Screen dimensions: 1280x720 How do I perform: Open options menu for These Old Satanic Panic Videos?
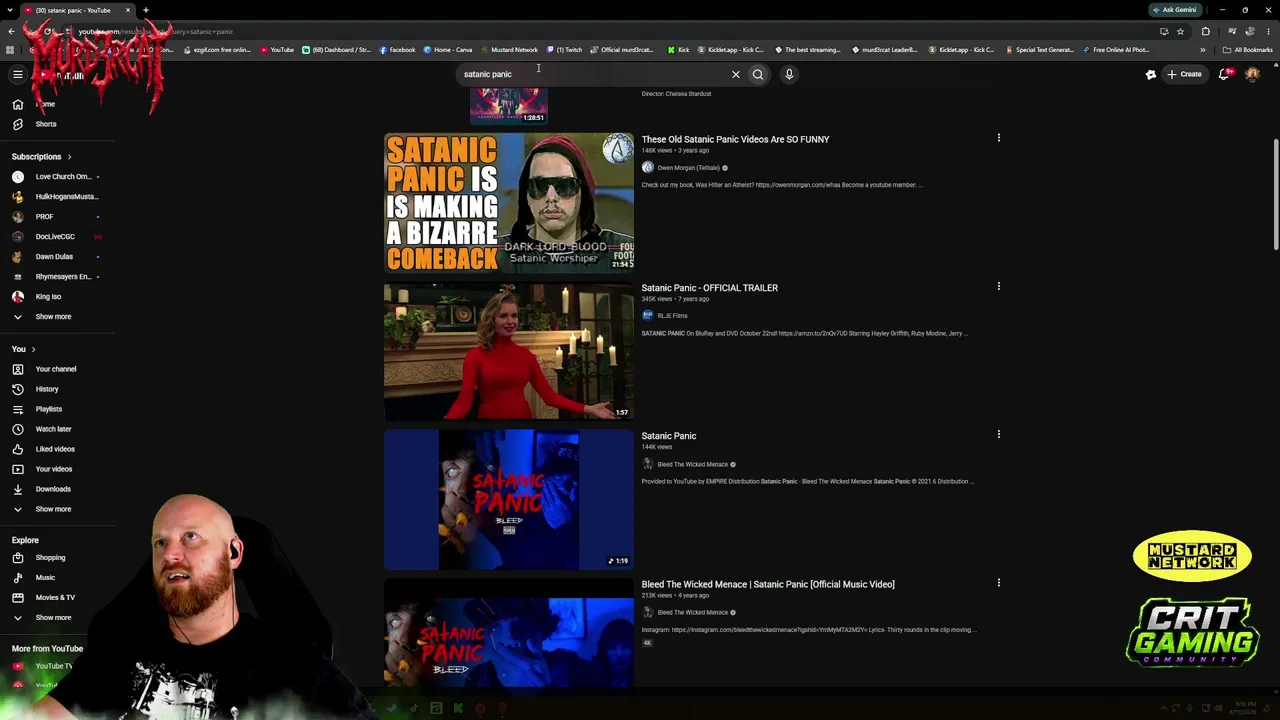point(998,138)
